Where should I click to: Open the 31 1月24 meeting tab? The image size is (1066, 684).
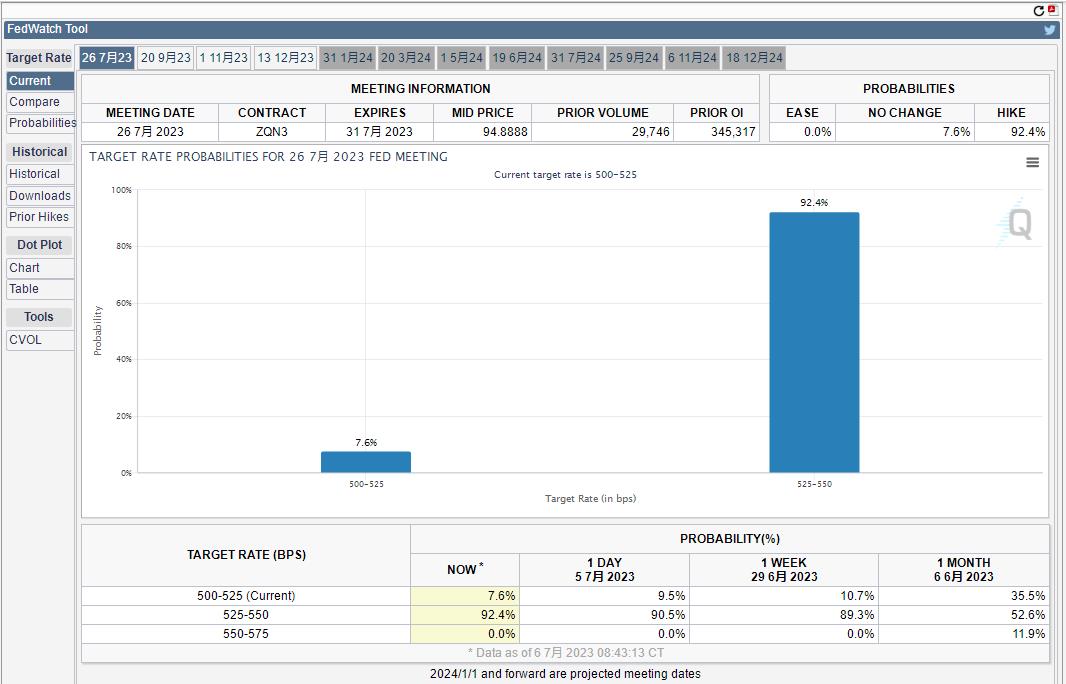347,58
